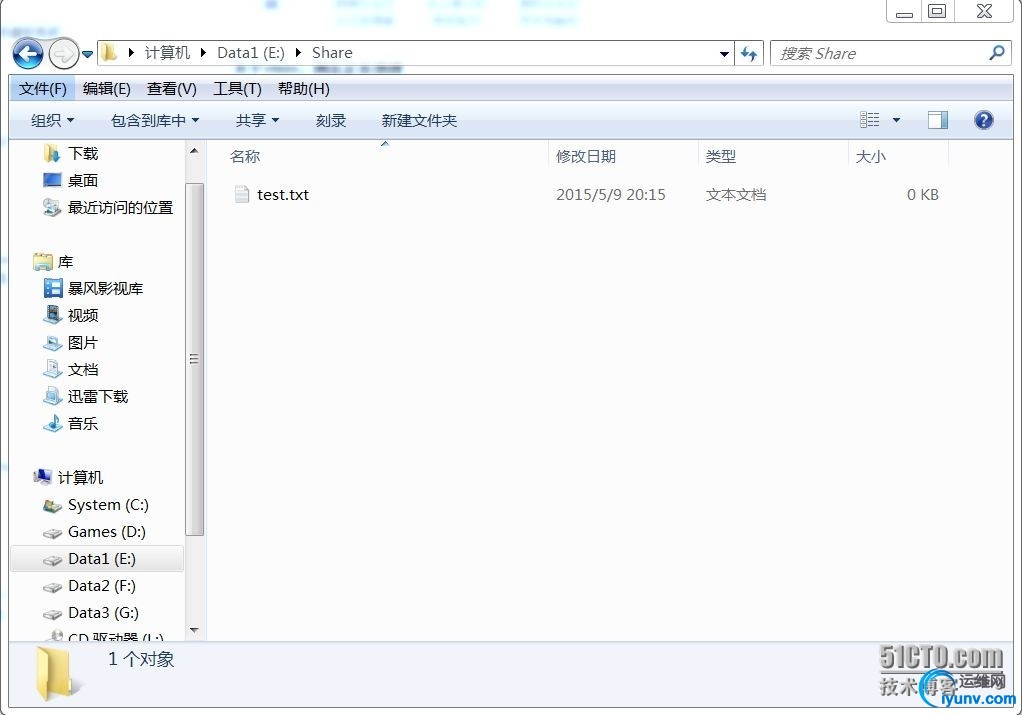This screenshot has width=1022, height=715.
Task: Open the 图片 library
Action: click(x=83, y=342)
